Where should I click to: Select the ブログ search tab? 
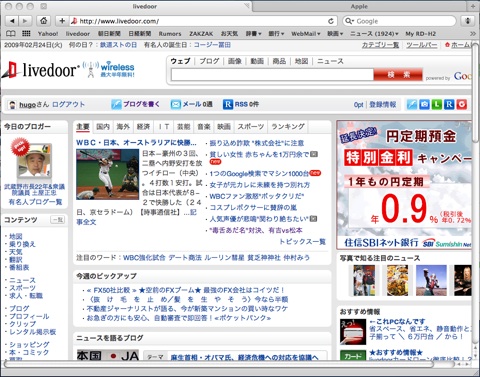pyautogui.click(x=209, y=61)
